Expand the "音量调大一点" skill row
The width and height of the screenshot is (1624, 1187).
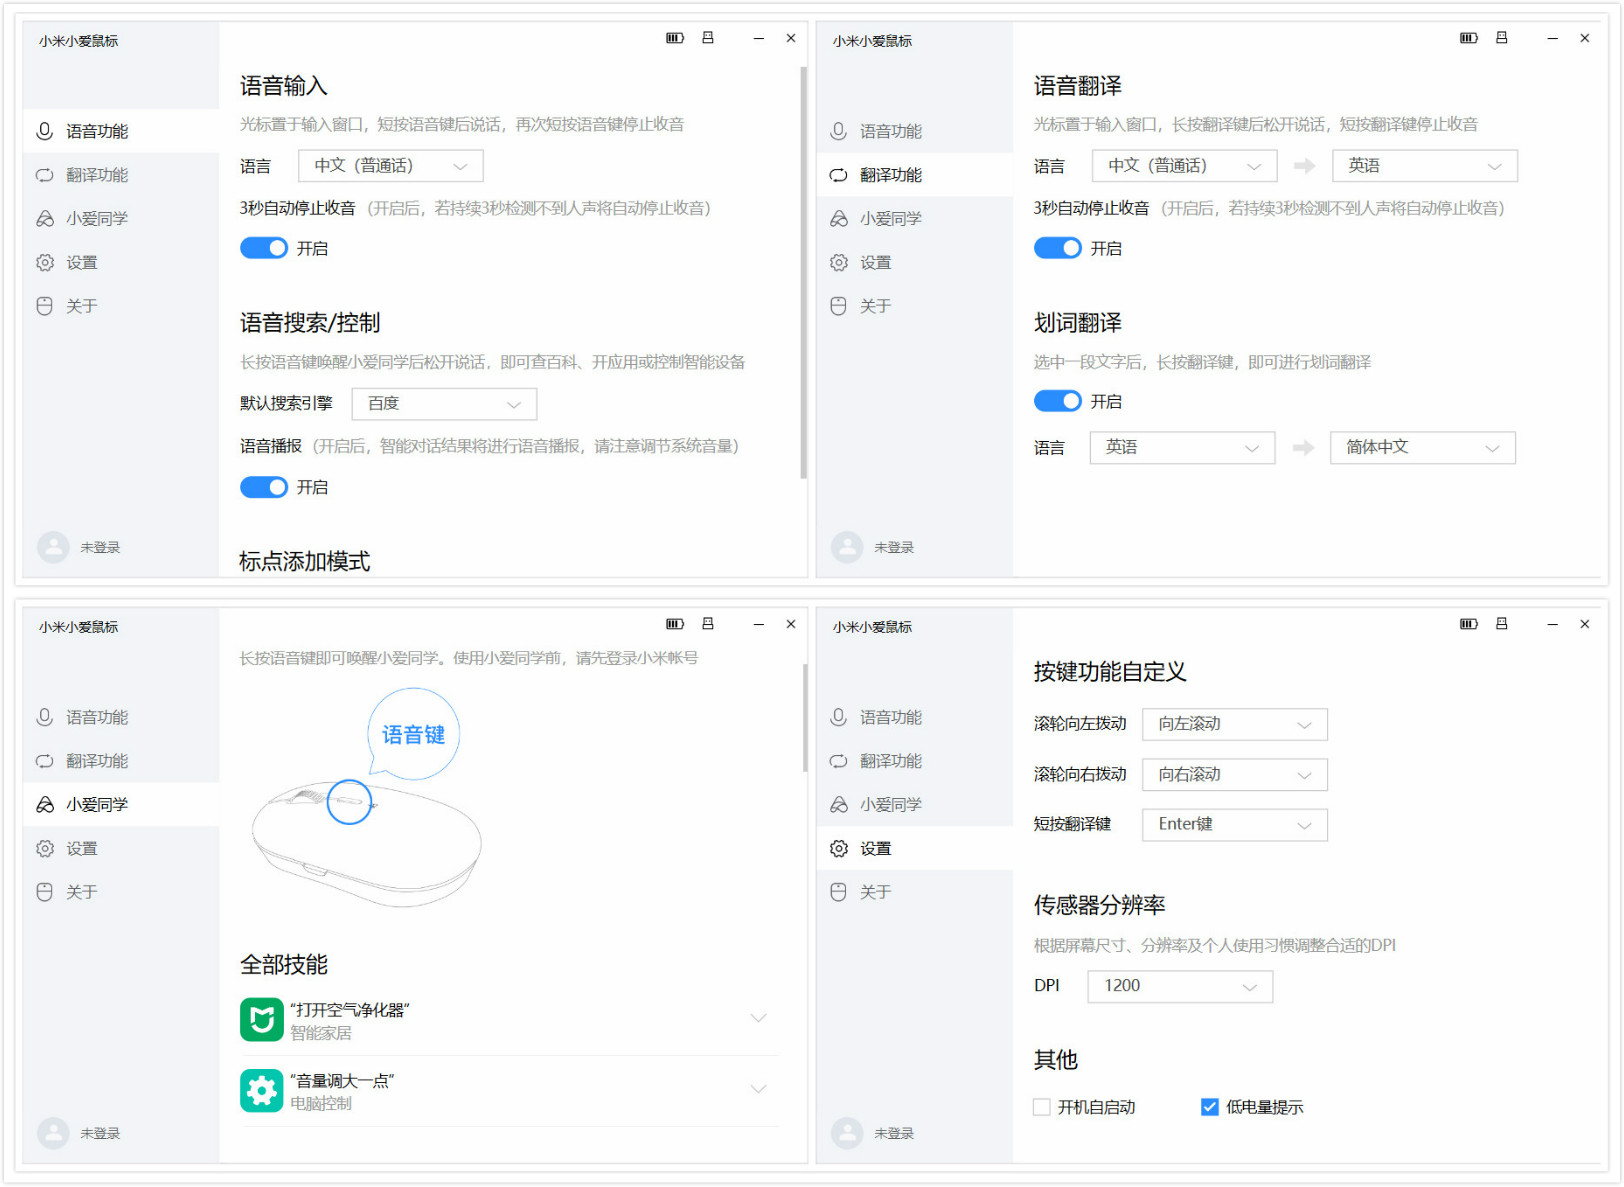tap(759, 1089)
